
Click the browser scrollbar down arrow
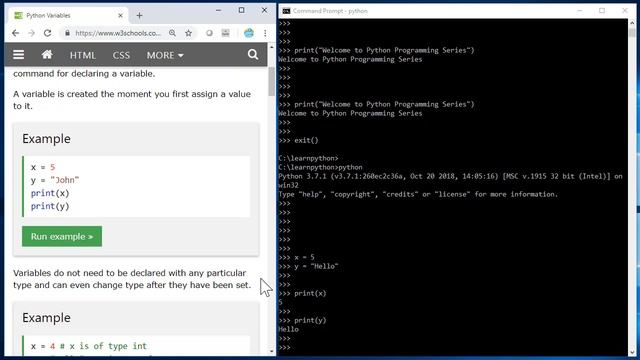coord(272,351)
